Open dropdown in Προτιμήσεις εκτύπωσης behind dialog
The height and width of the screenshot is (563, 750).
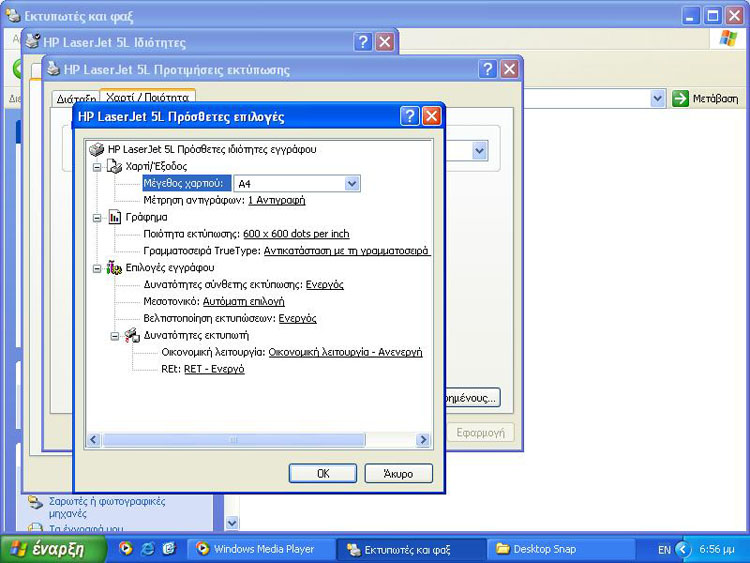pos(479,151)
